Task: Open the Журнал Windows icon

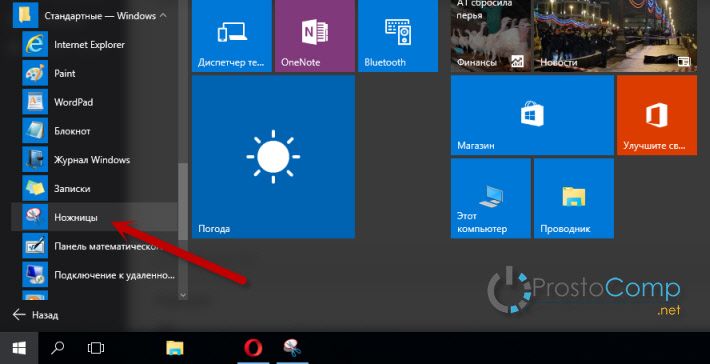Action: coord(35,160)
